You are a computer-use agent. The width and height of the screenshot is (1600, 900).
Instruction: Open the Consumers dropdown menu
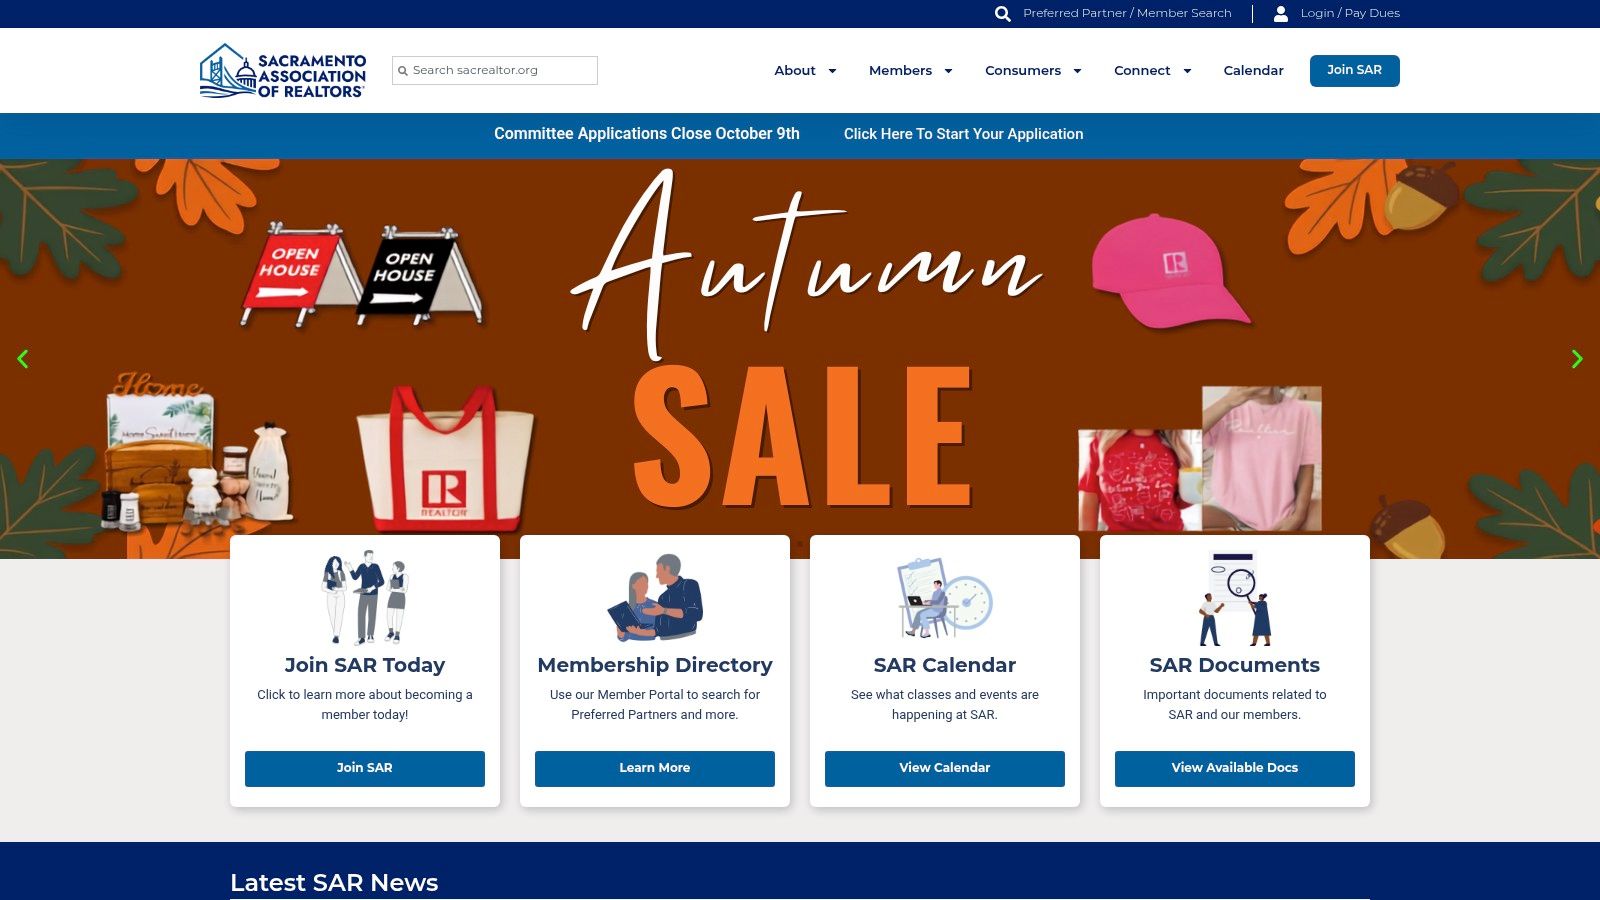click(1033, 71)
